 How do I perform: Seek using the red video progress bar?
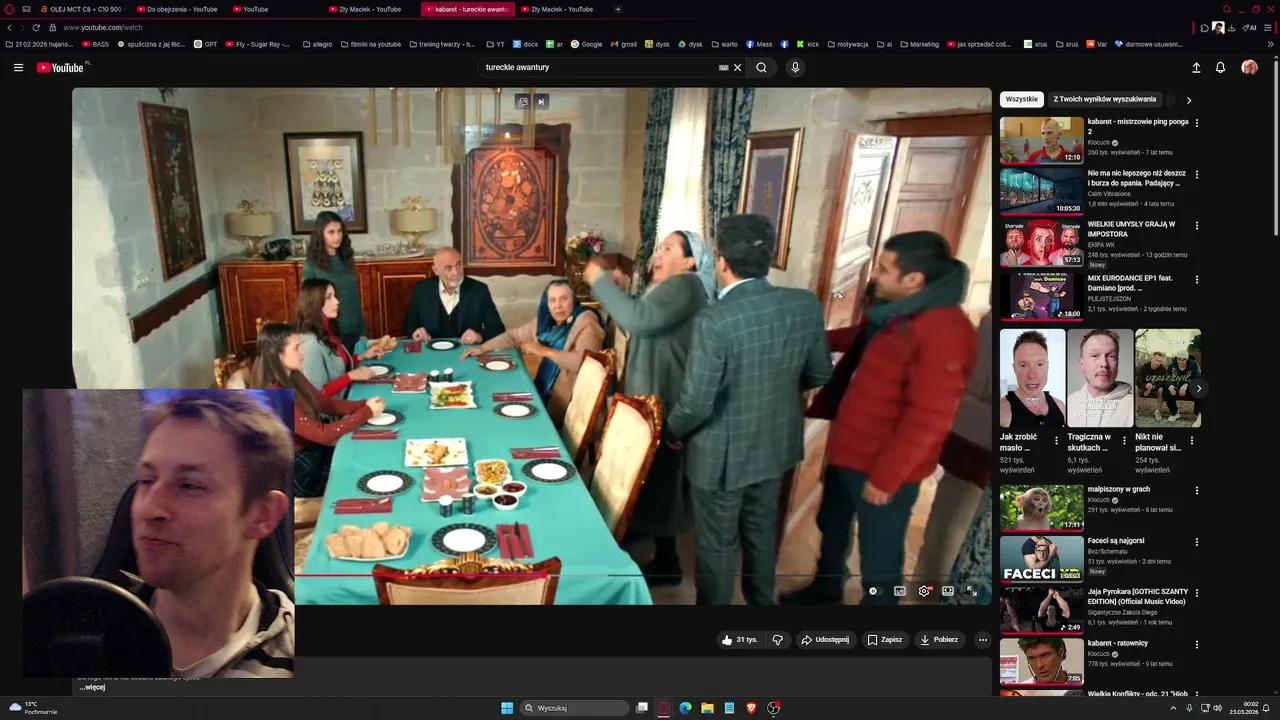pyautogui.click(x=420, y=575)
